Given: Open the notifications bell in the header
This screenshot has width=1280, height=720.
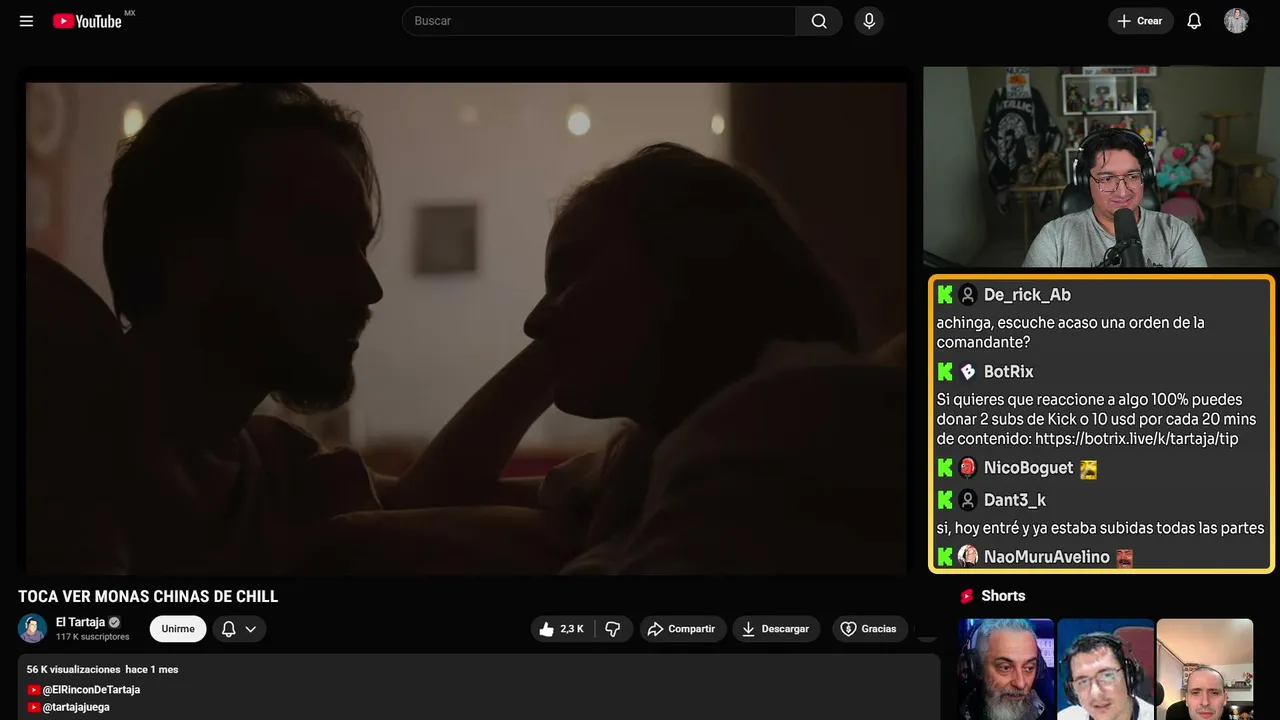Looking at the screenshot, I should [x=1194, y=21].
